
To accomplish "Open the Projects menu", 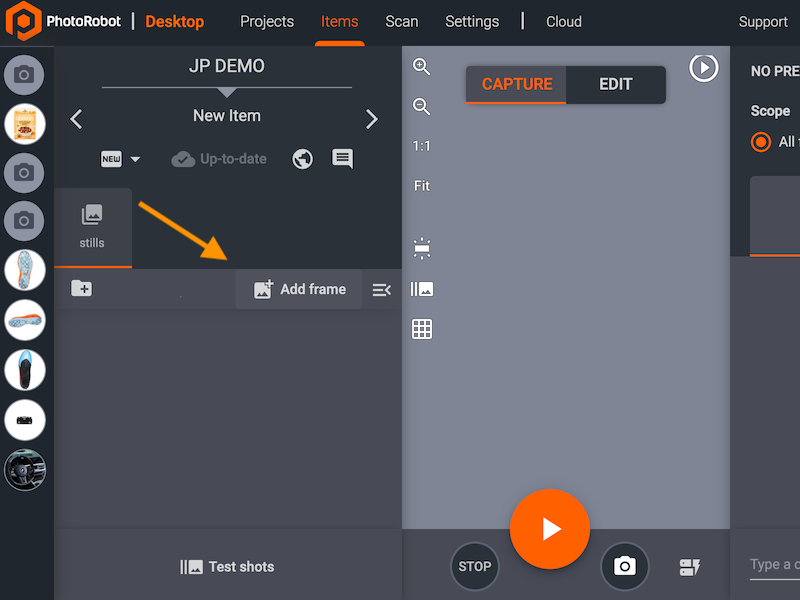I will [267, 22].
